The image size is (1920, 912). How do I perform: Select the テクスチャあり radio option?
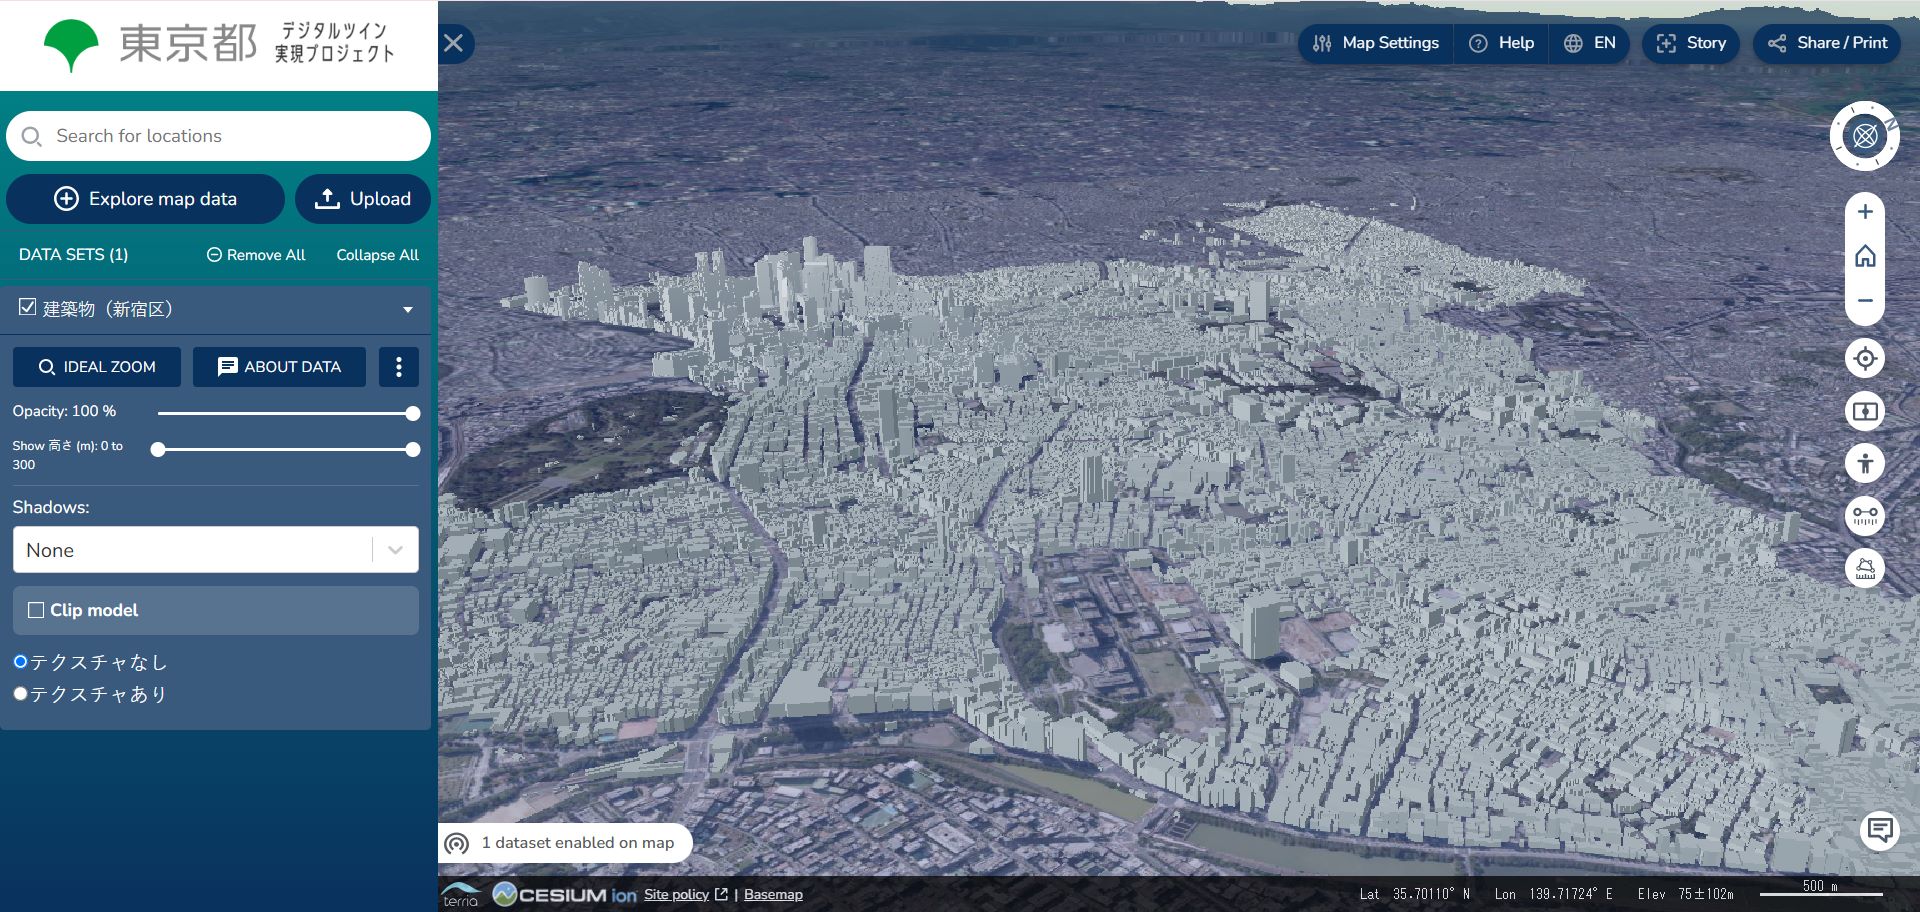[20, 693]
